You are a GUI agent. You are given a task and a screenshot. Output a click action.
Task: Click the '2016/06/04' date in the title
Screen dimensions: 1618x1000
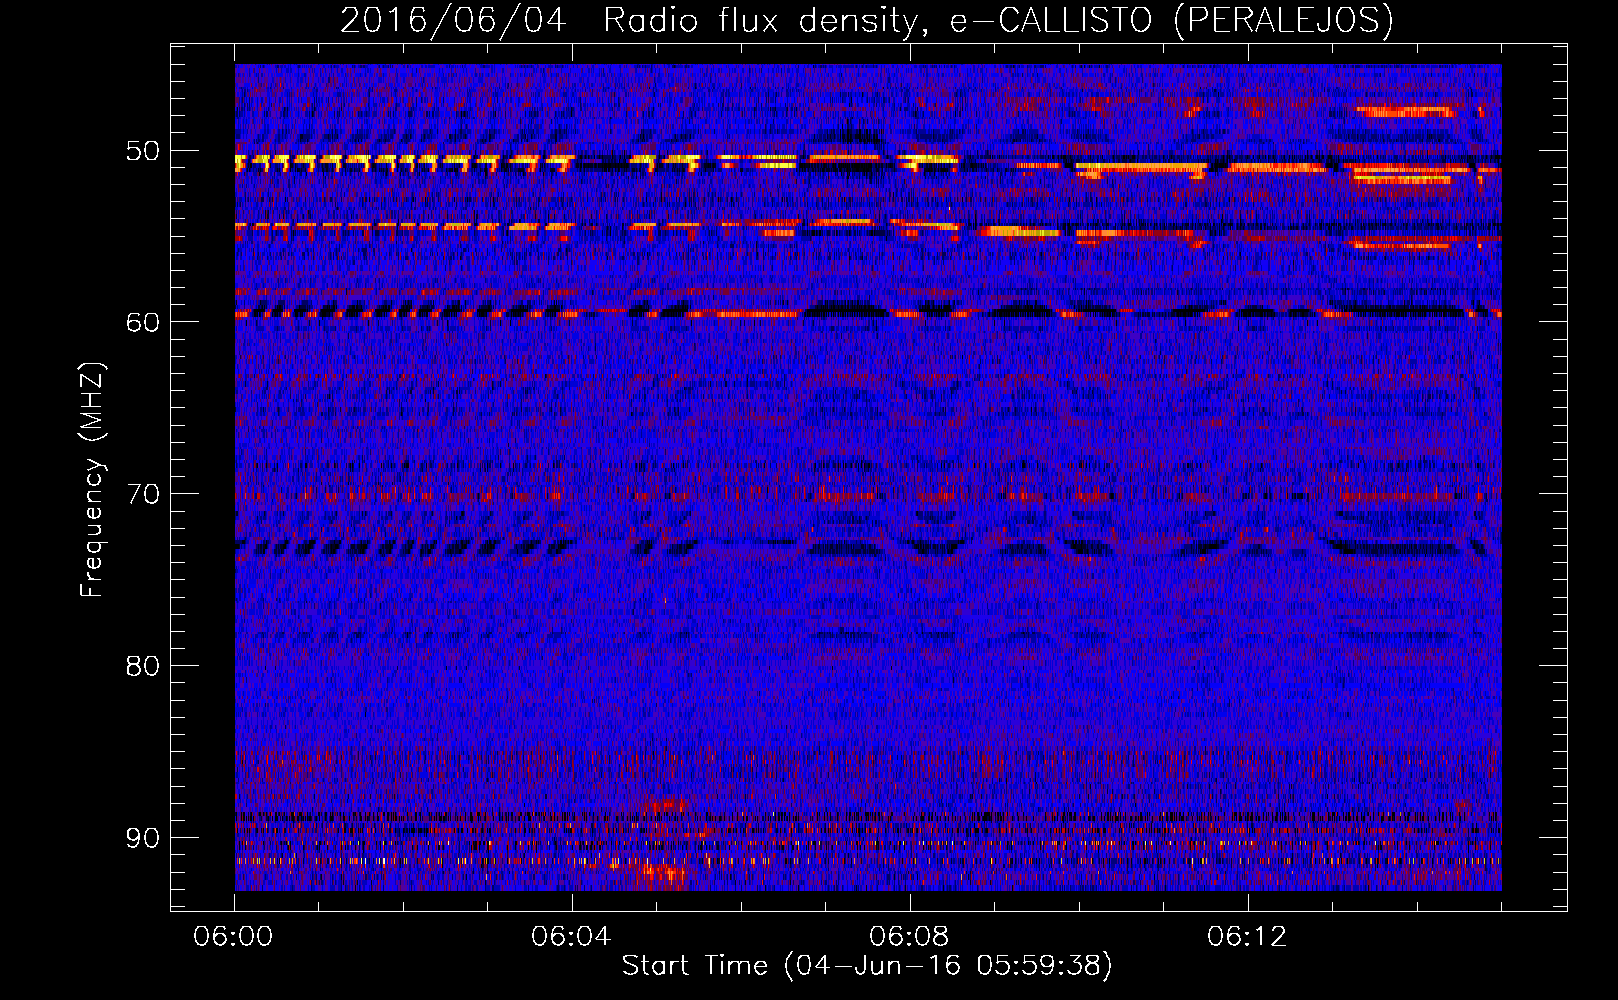click(x=453, y=20)
